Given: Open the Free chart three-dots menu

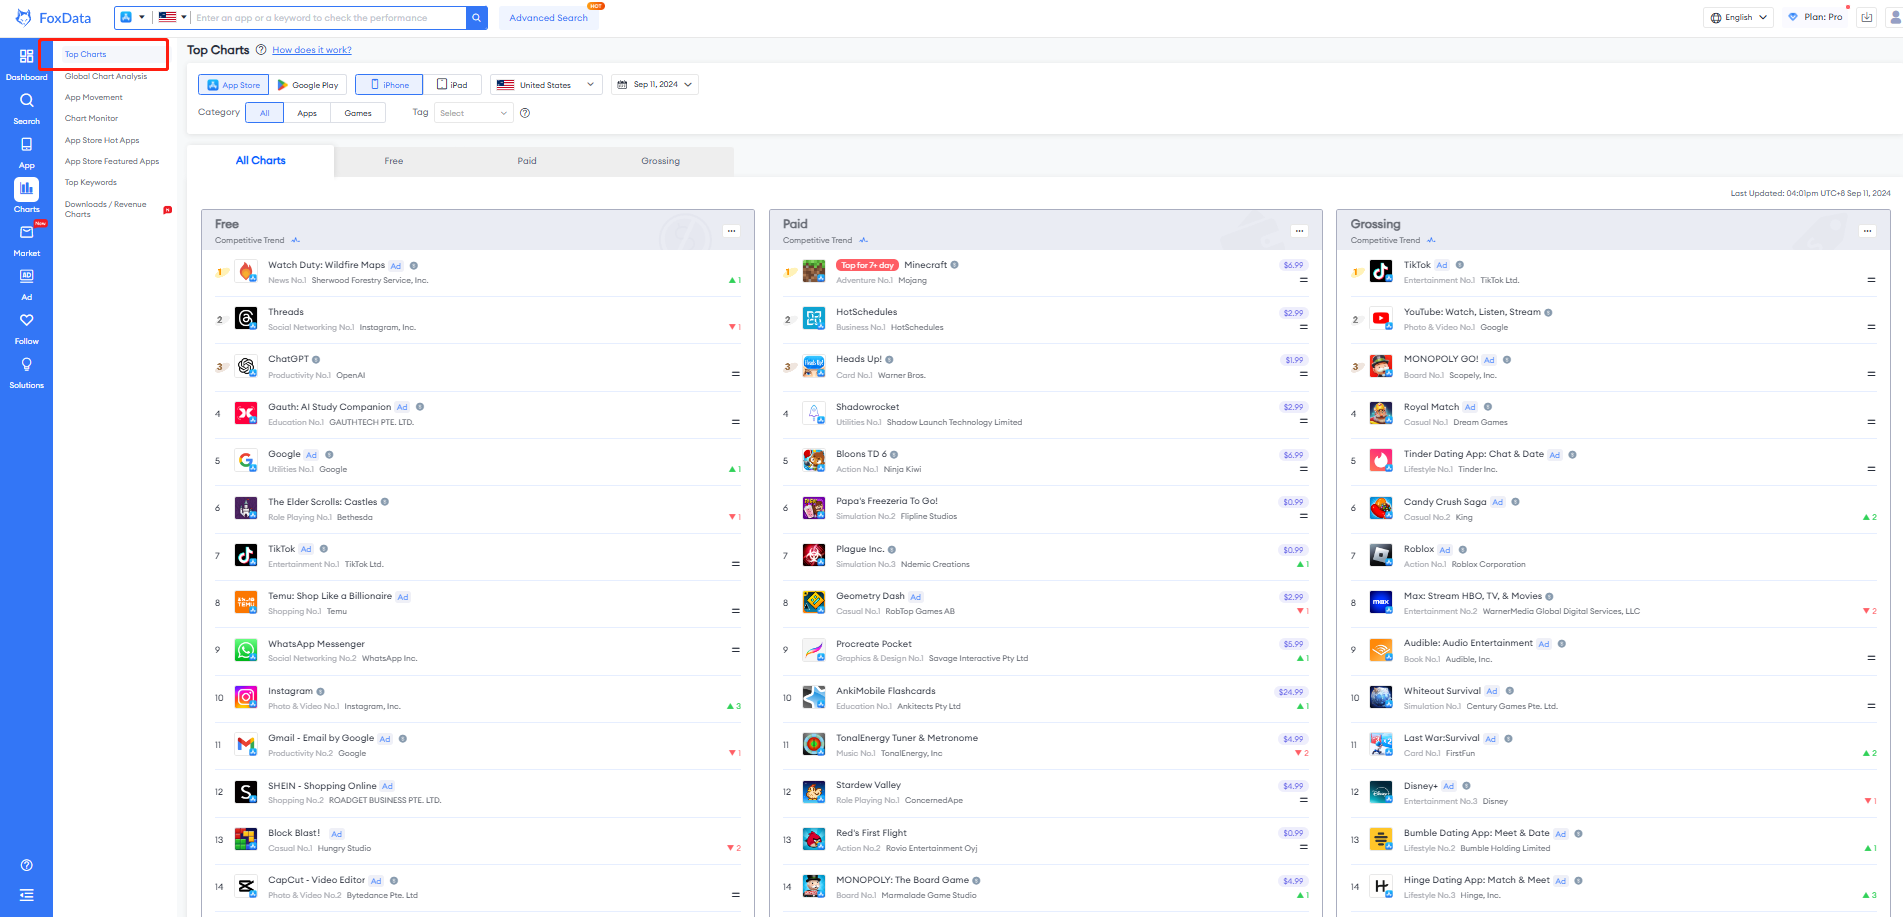Looking at the screenshot, I should [x=732, y=231].
